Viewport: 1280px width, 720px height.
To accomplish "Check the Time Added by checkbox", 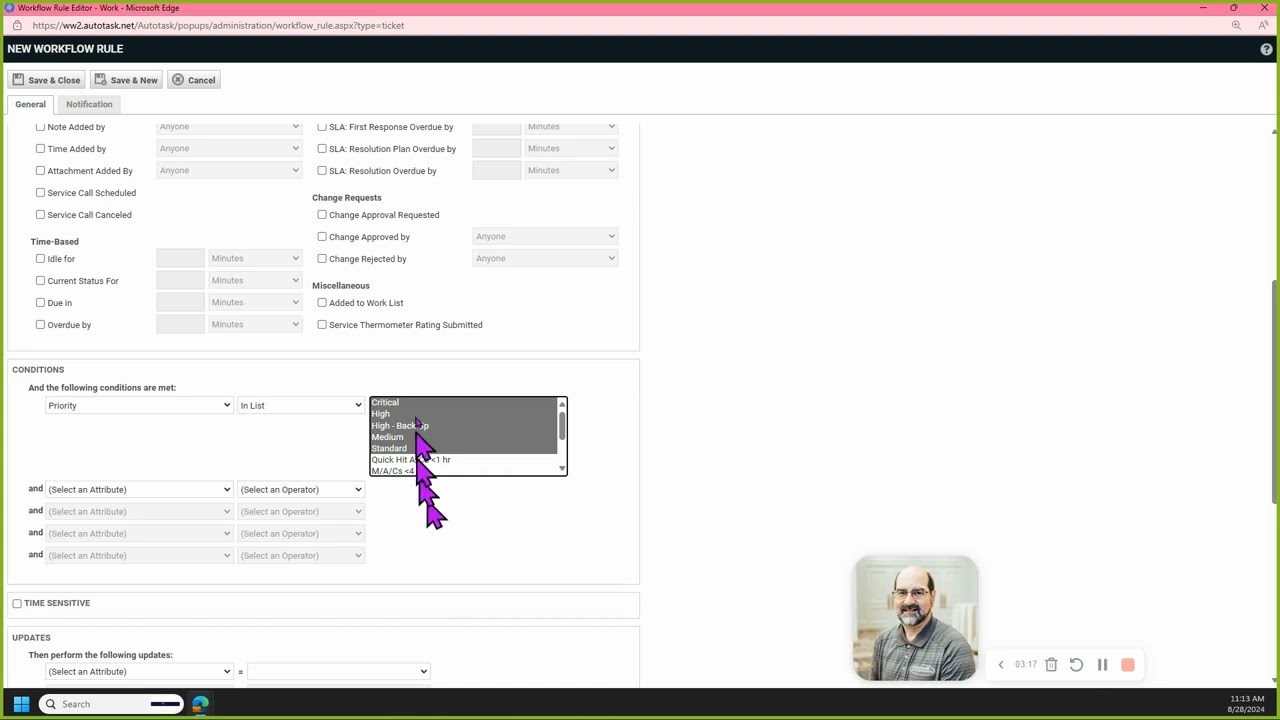I will 40,149.
